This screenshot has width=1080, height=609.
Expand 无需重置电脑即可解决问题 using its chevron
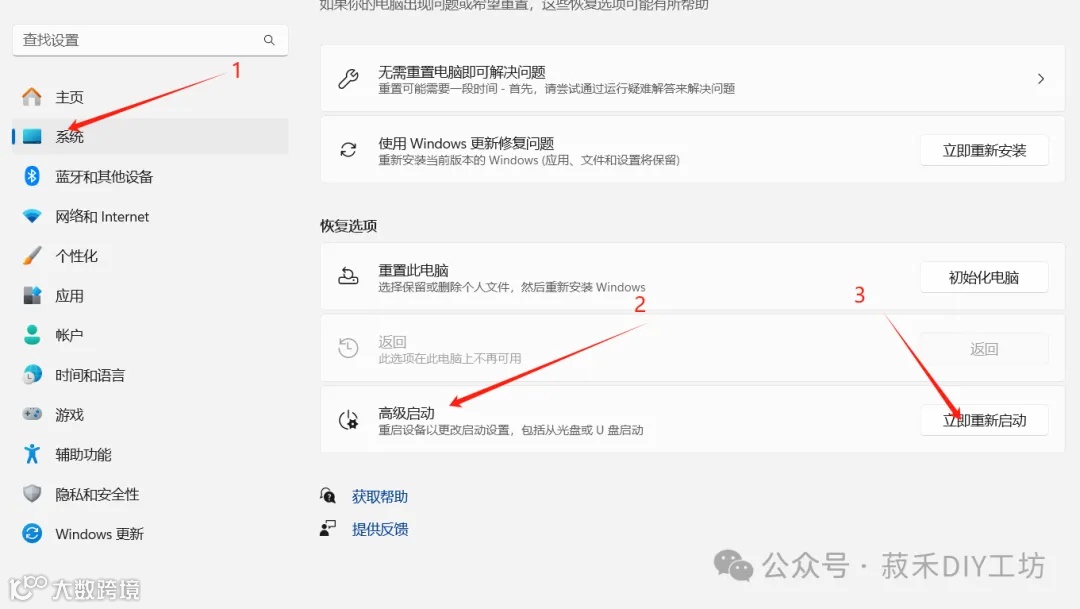[x=1041, y=78]
